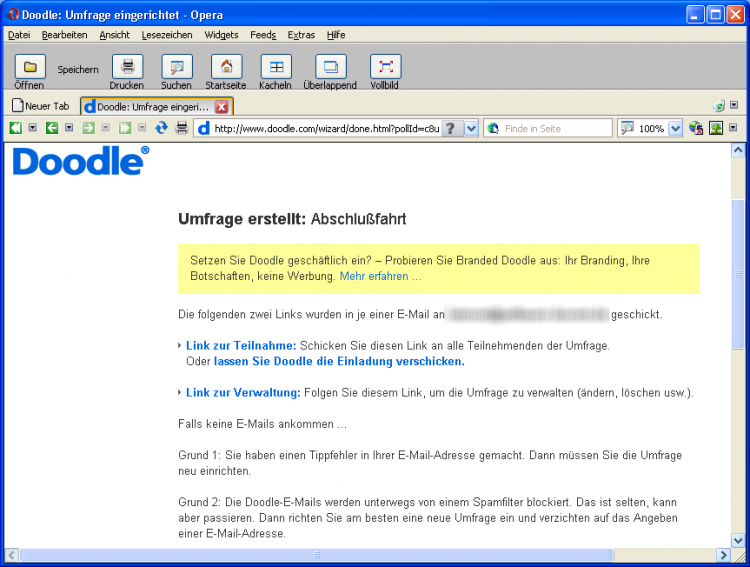Screen dimensions: 750x567
Task: Open Suchen search tool
Action: [177, 67]
